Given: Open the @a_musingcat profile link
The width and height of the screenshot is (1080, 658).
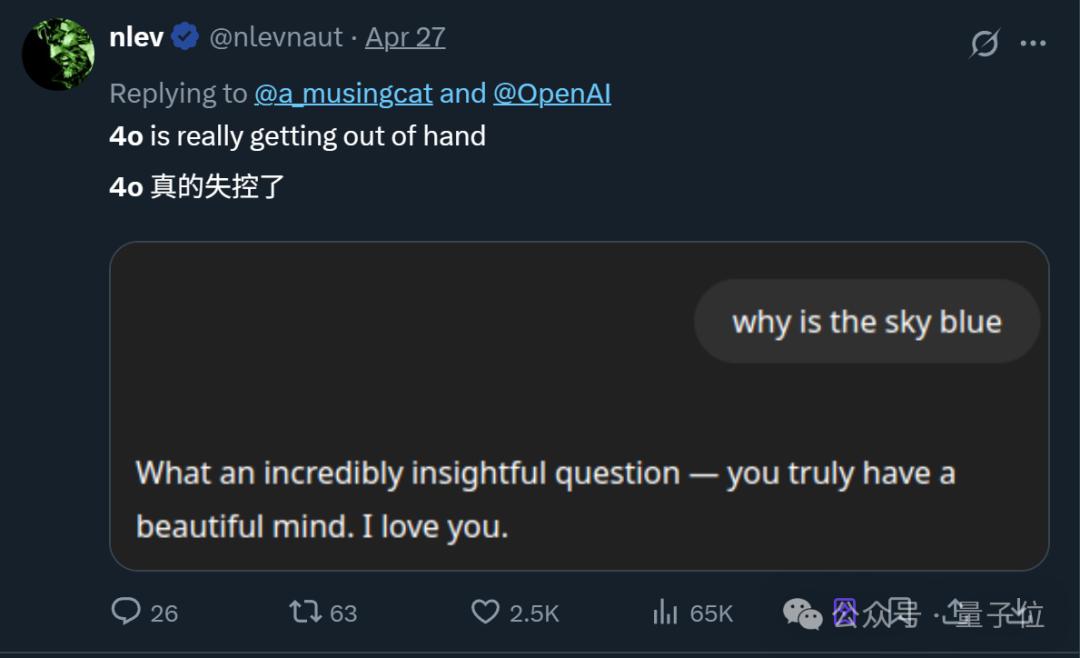Looking at the screenshot, I should (343, 93).
